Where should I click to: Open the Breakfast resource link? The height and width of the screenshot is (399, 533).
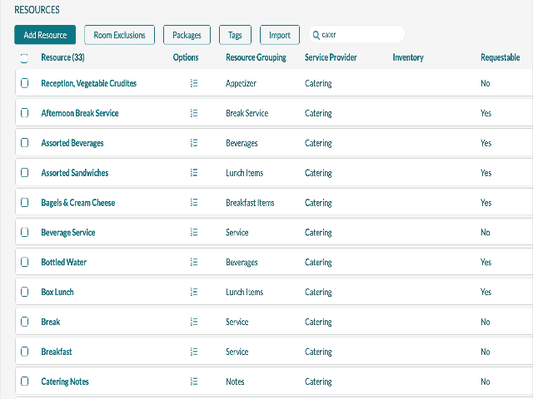click(56, 351)
